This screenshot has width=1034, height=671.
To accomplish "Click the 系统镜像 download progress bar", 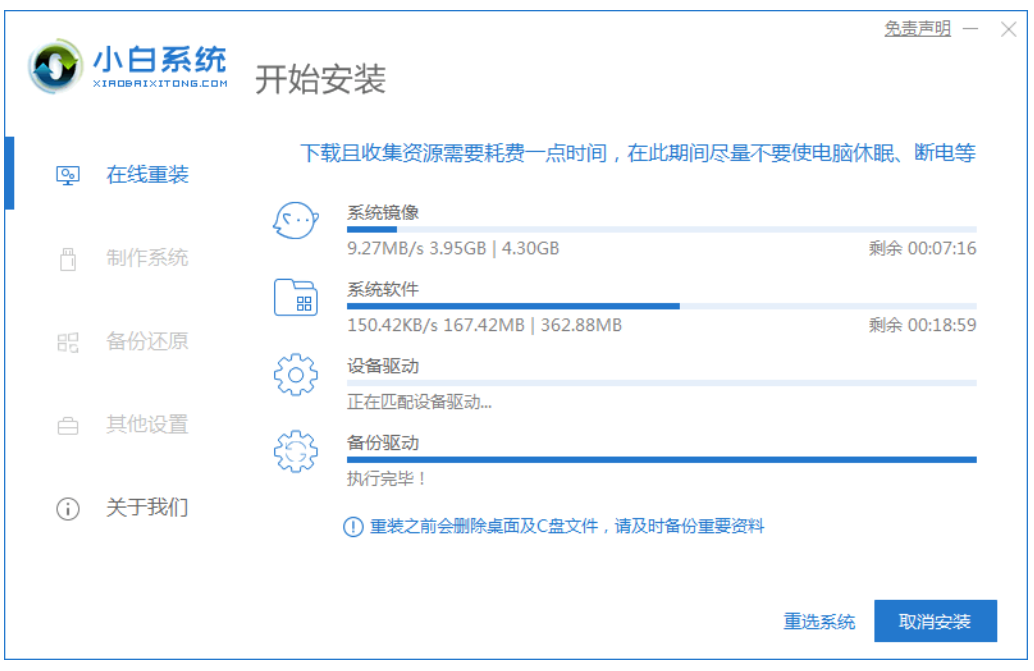I will [661, 229].
